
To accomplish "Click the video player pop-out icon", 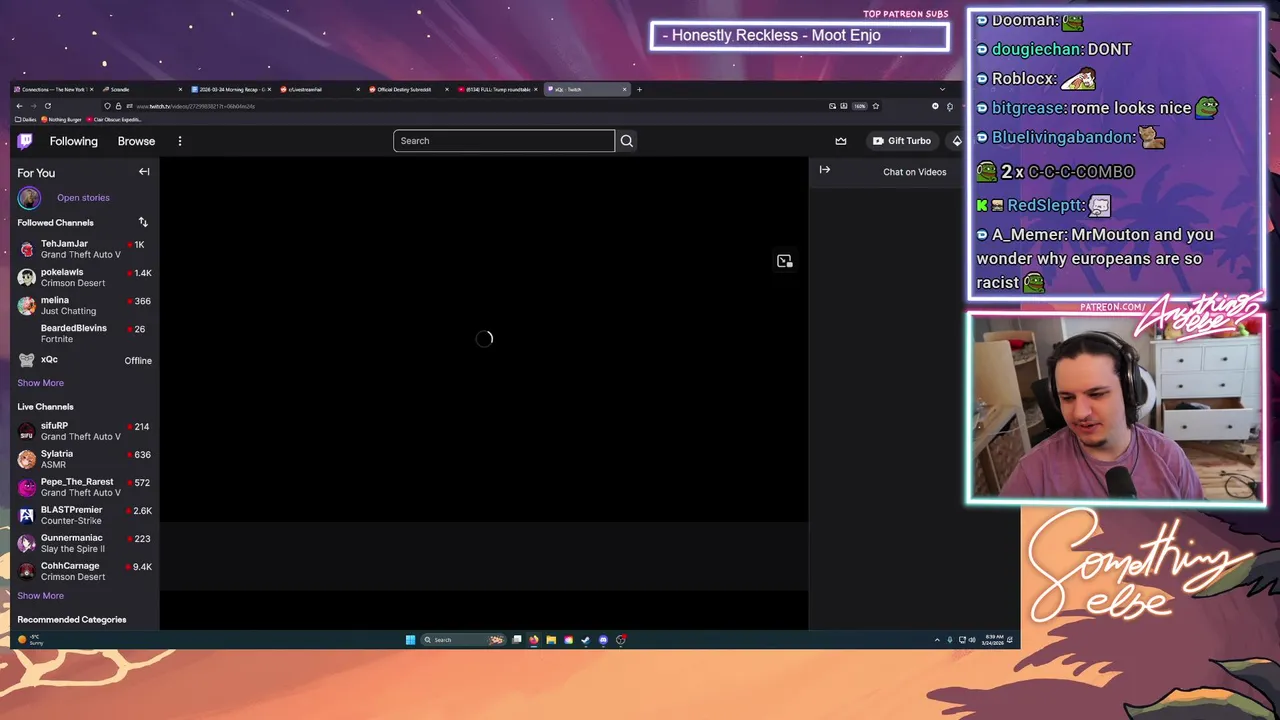I will click(784, 261).
